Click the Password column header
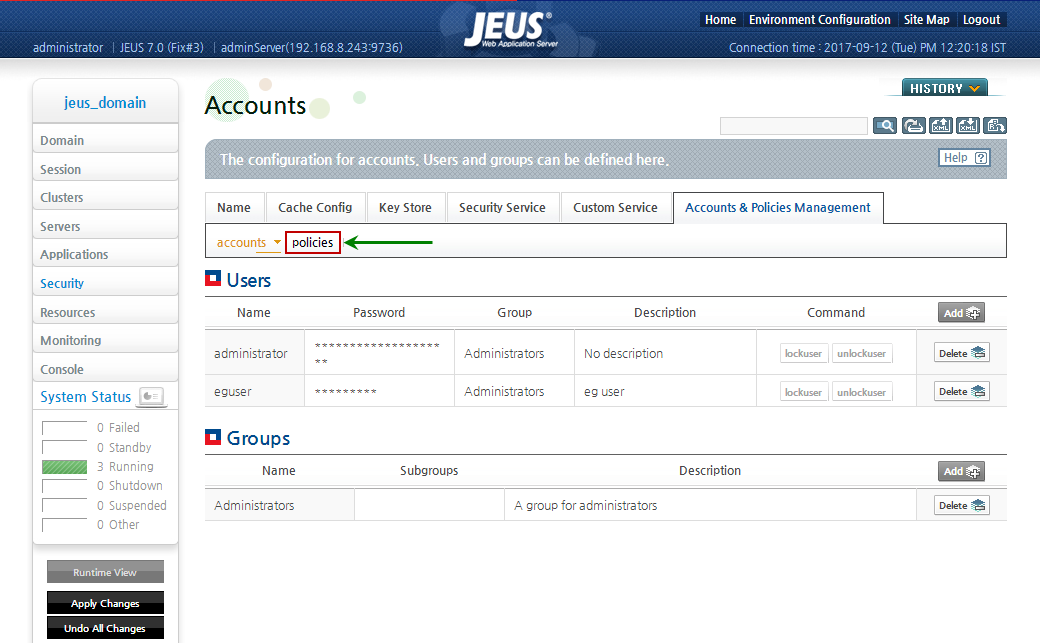This screenshot has width=1040, height=643. coord(379,313)
